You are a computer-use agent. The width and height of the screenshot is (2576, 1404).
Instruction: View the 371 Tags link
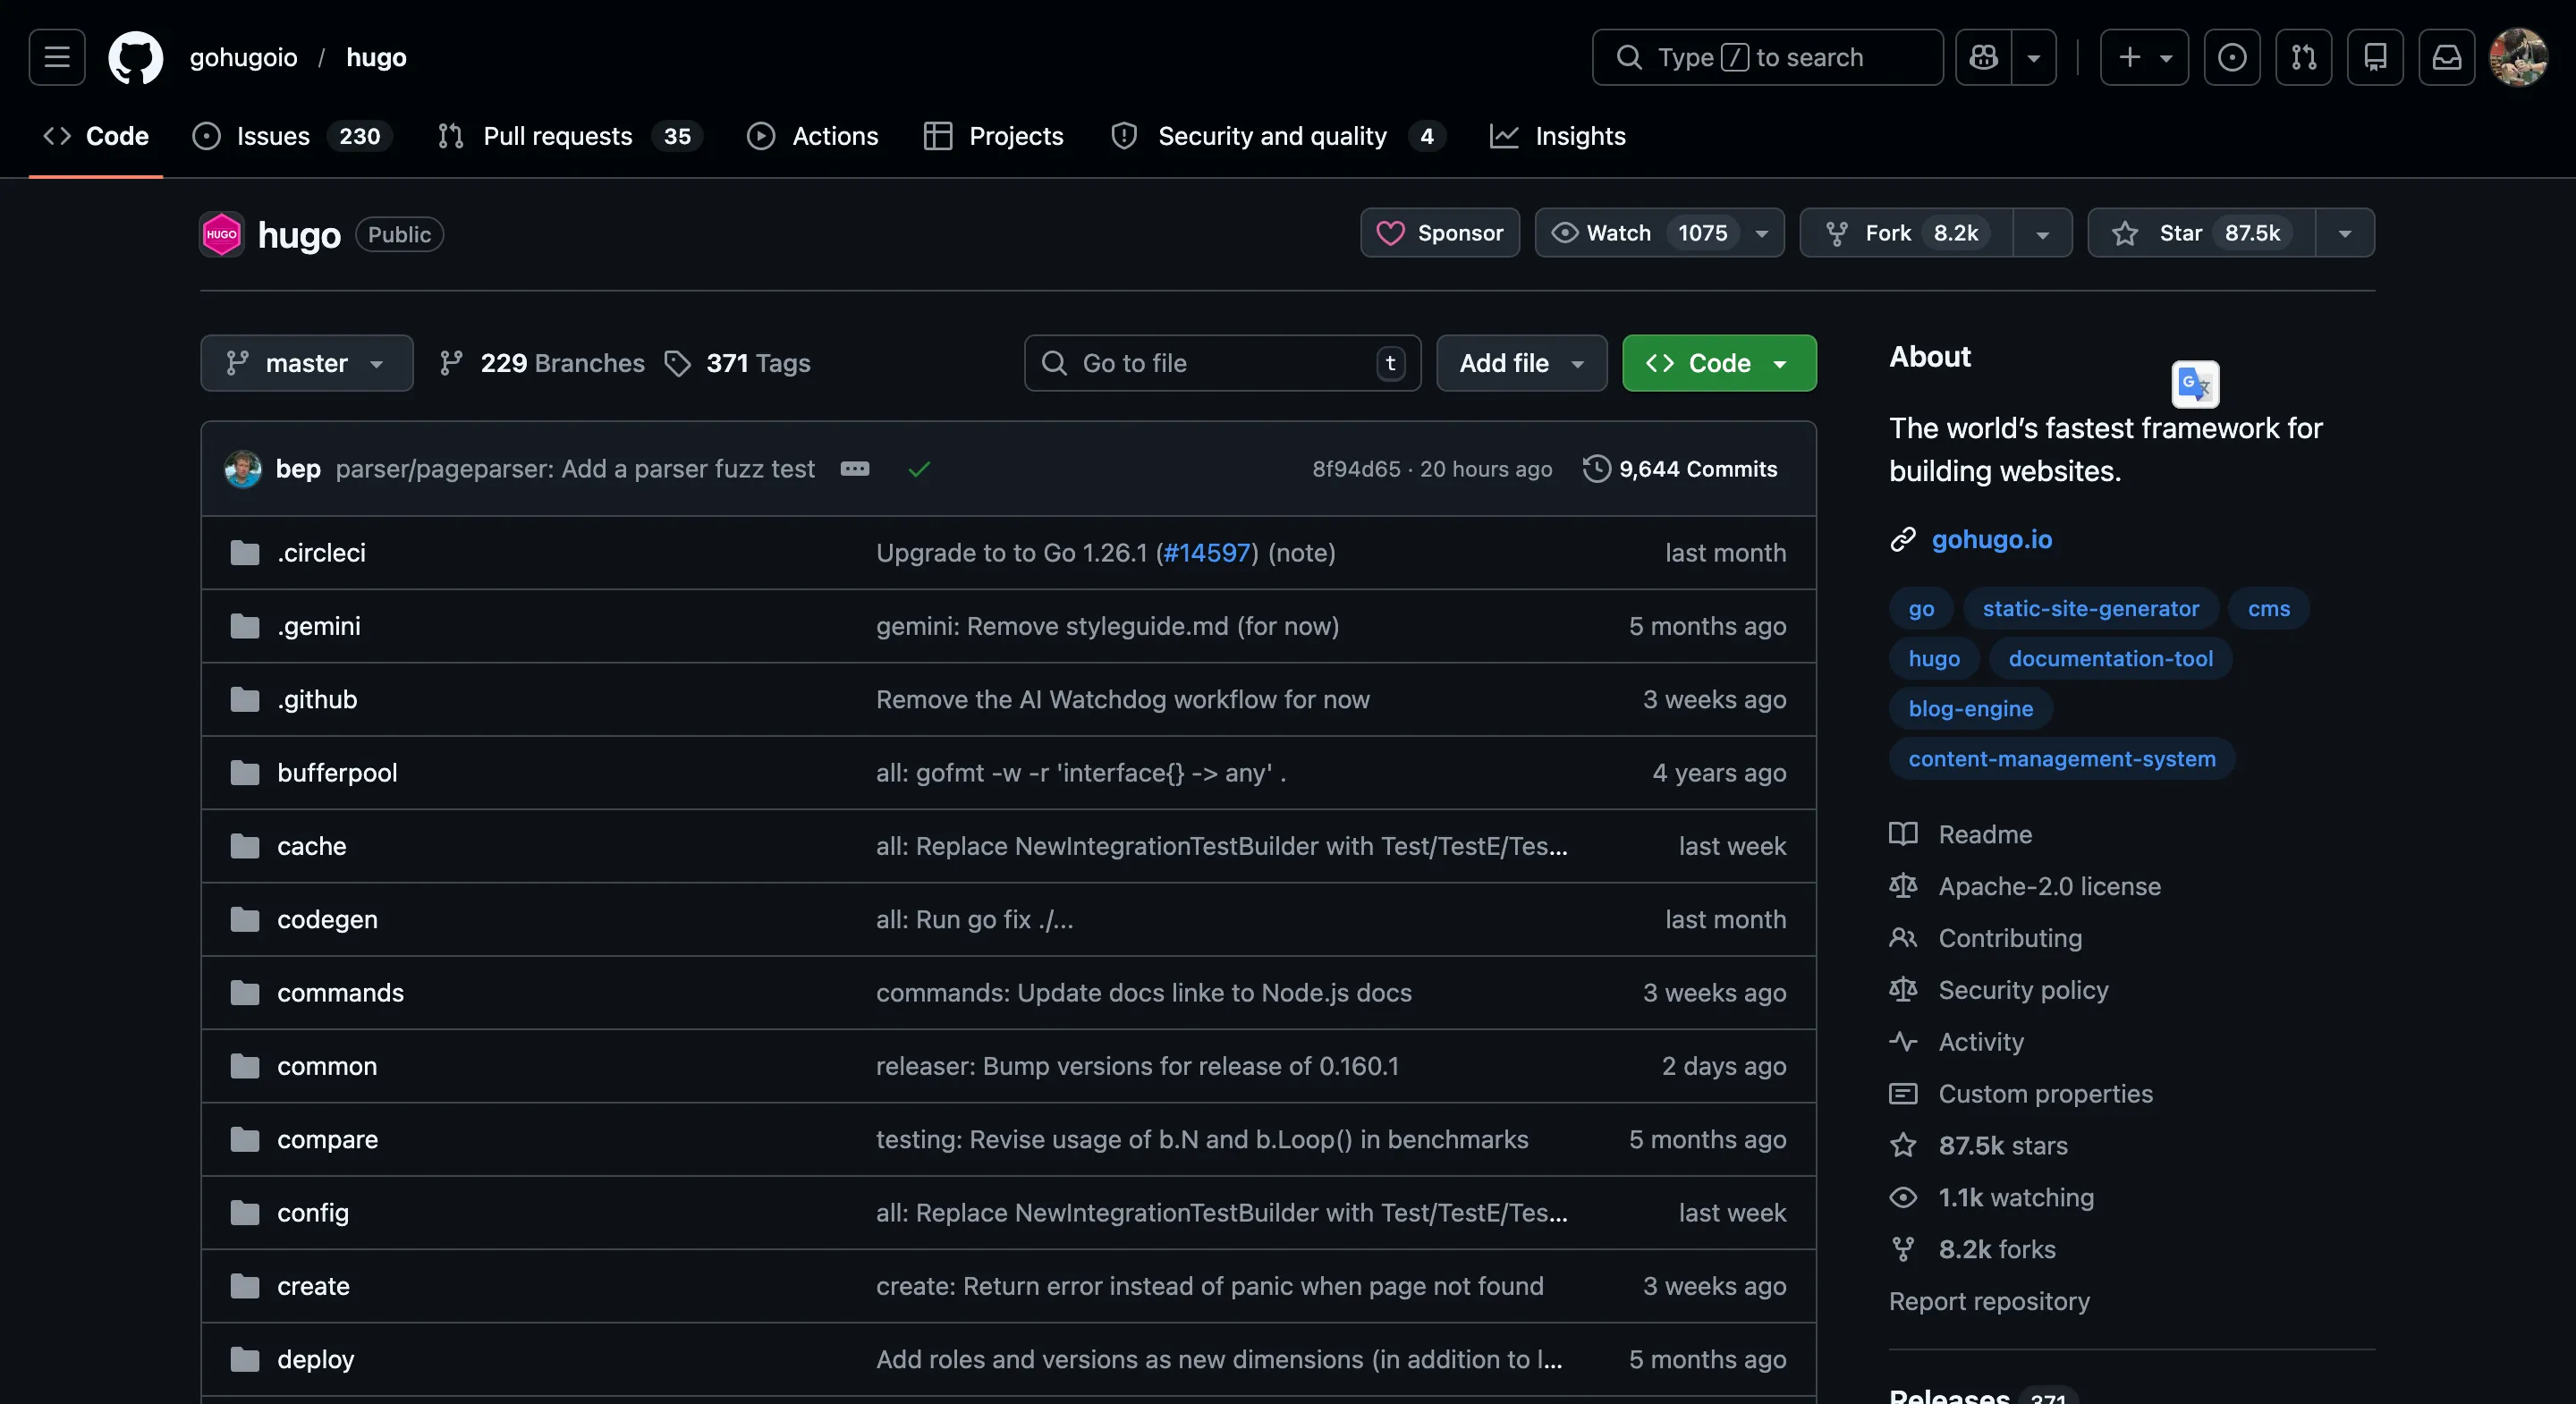[738, 363]
